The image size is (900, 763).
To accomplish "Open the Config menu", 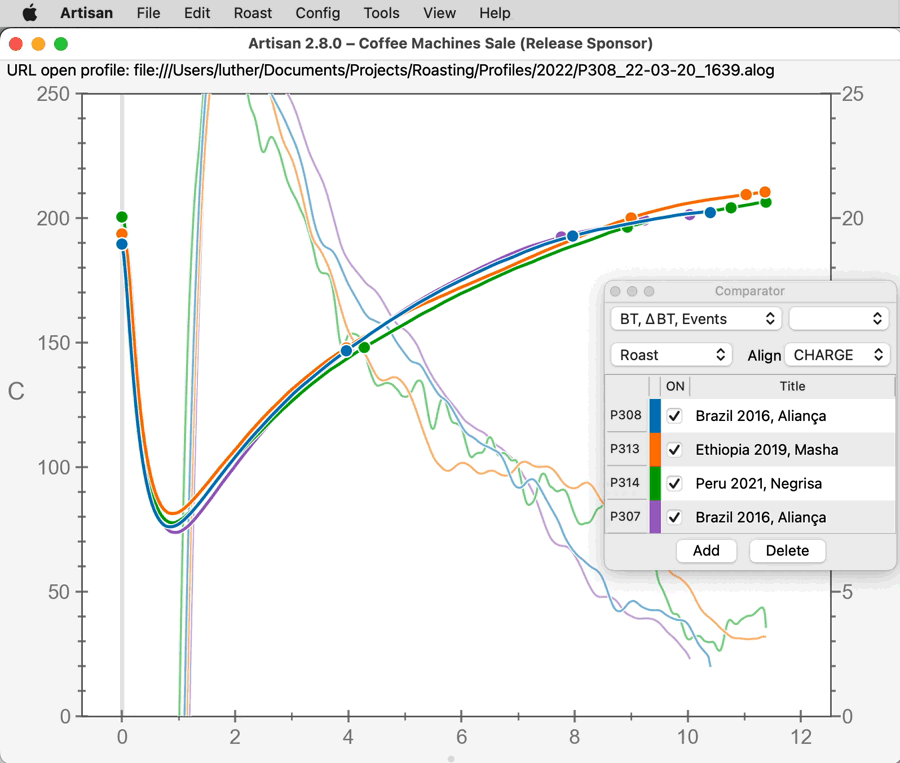I will (317, 13).
